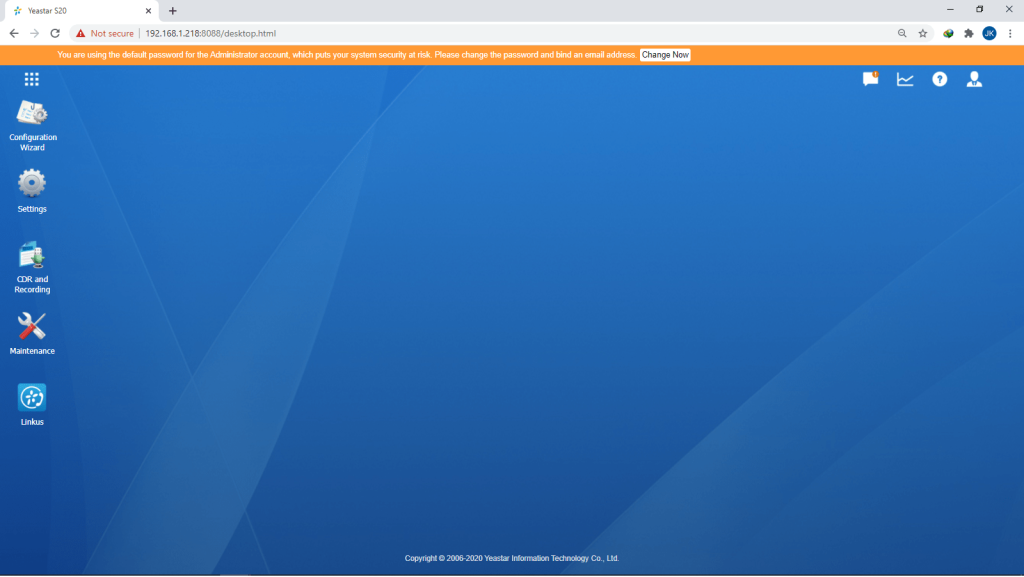Viewport: 1024px width, 577px height.
Task: Close the Yeastar S20 tab
Action: 148,10
